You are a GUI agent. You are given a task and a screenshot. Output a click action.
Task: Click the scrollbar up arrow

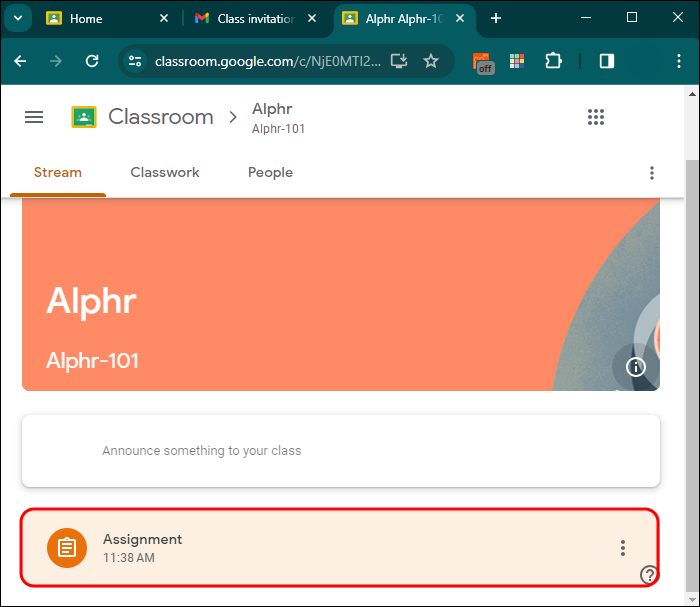click(x=692, y=94)
